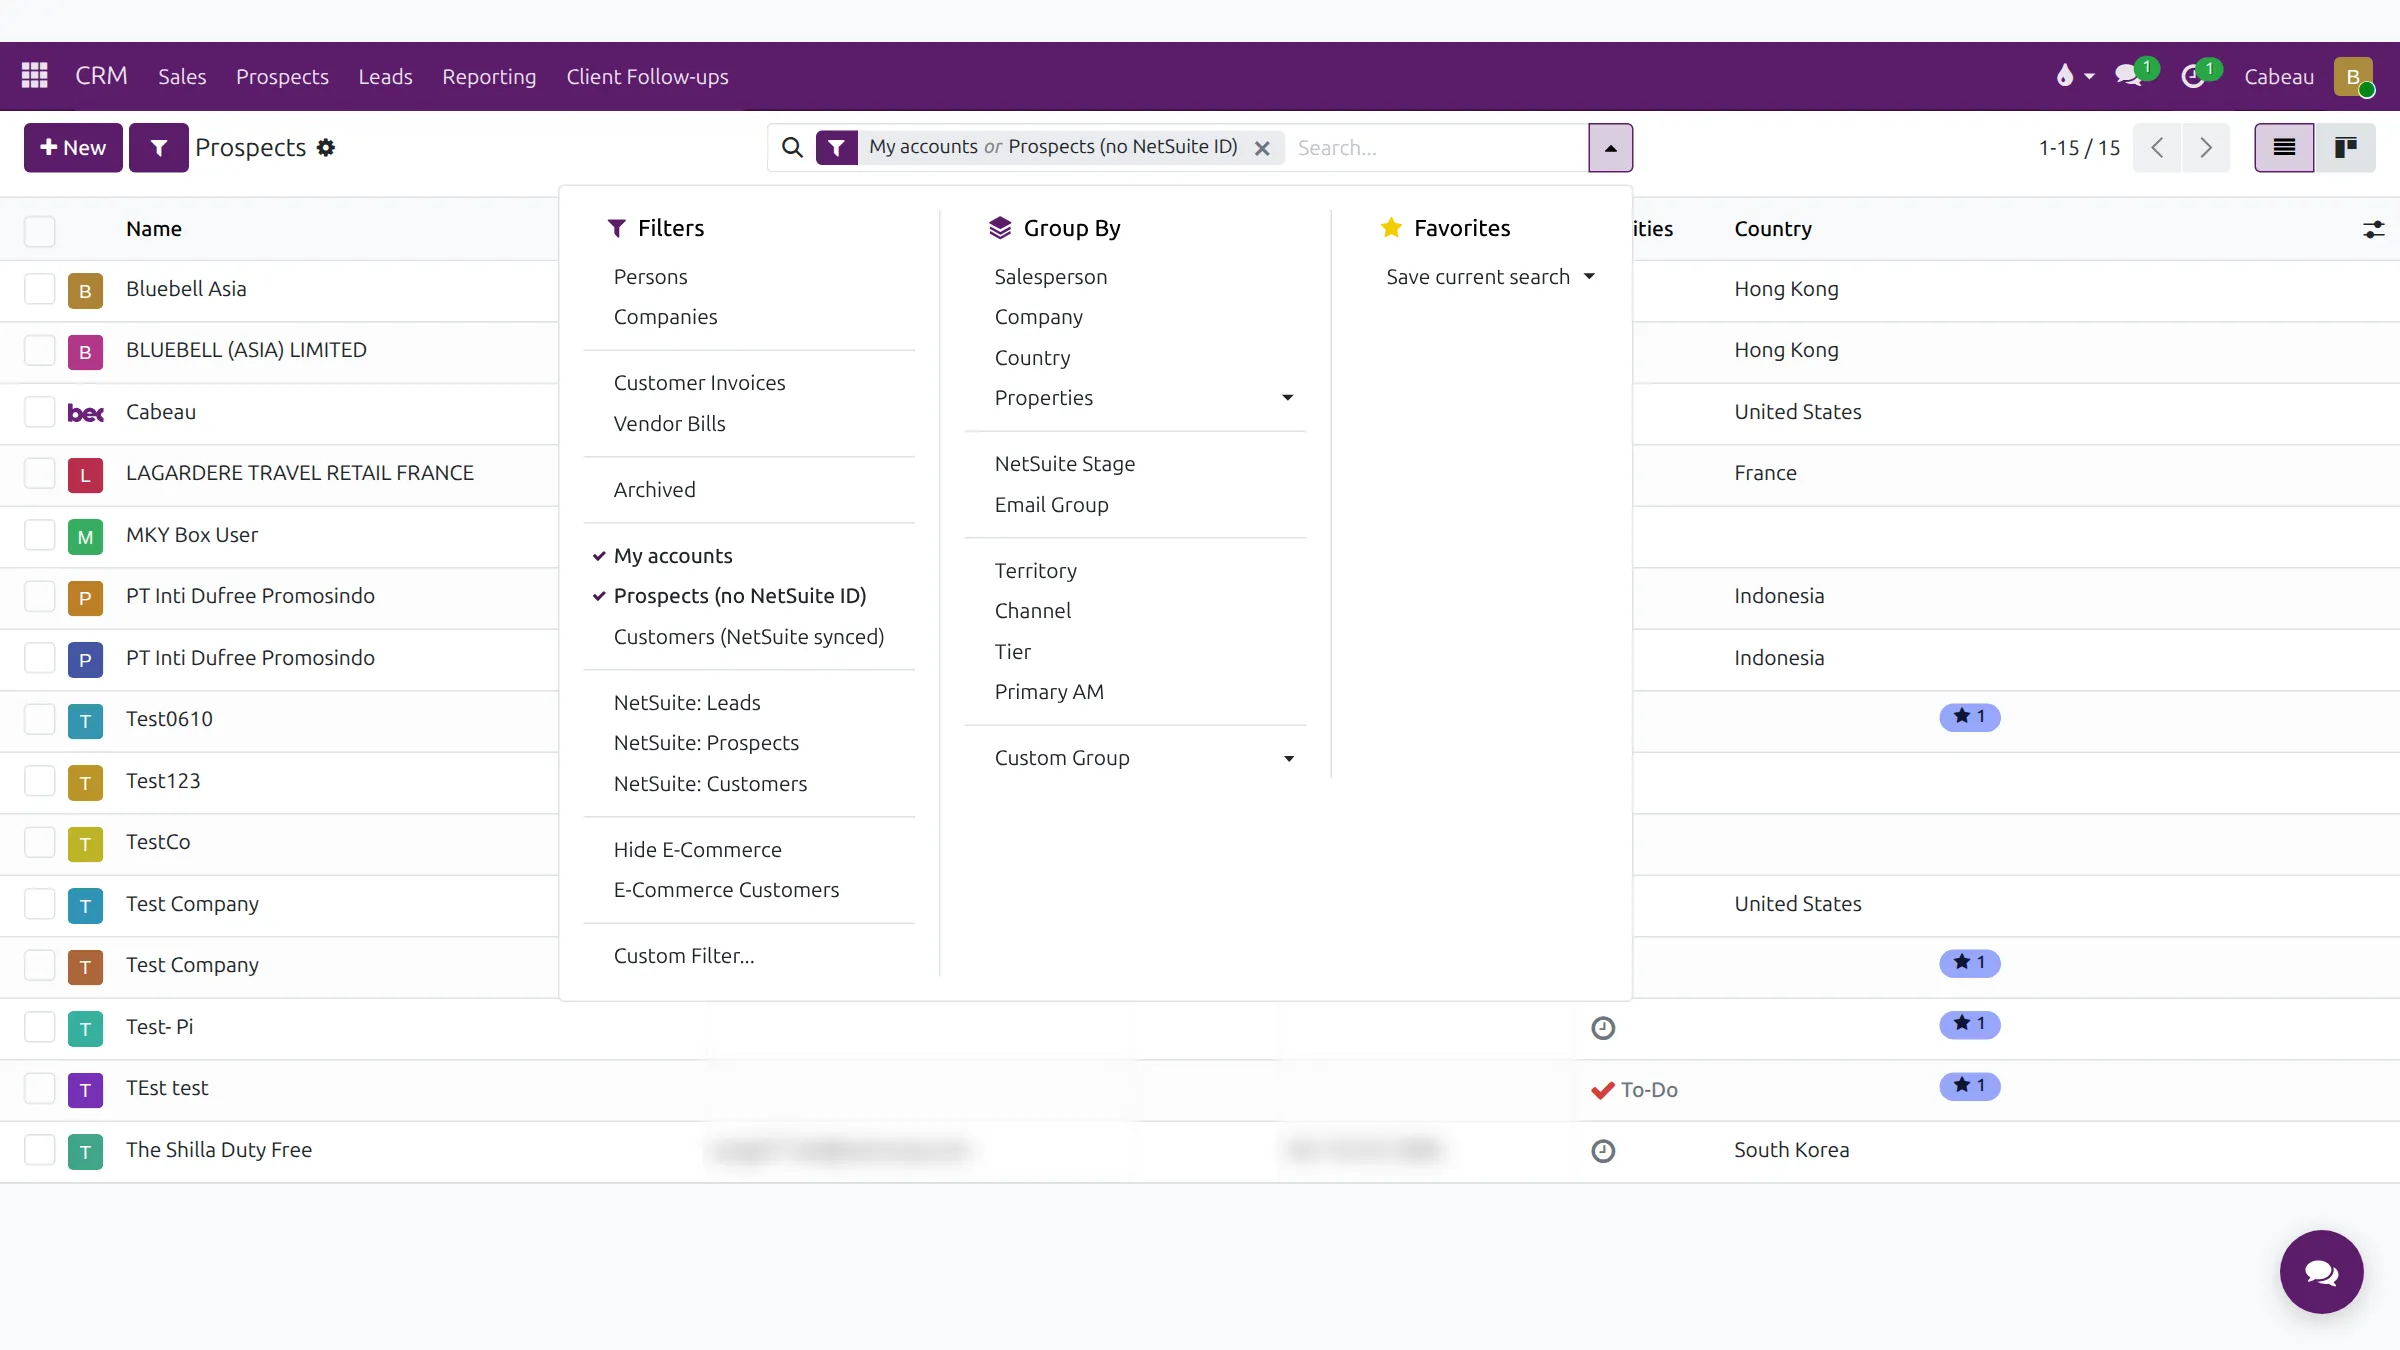Screen dimensions: 2400x1350
Task: Apply NetSuite: Customers filter
Action: [x=710, y=784]
